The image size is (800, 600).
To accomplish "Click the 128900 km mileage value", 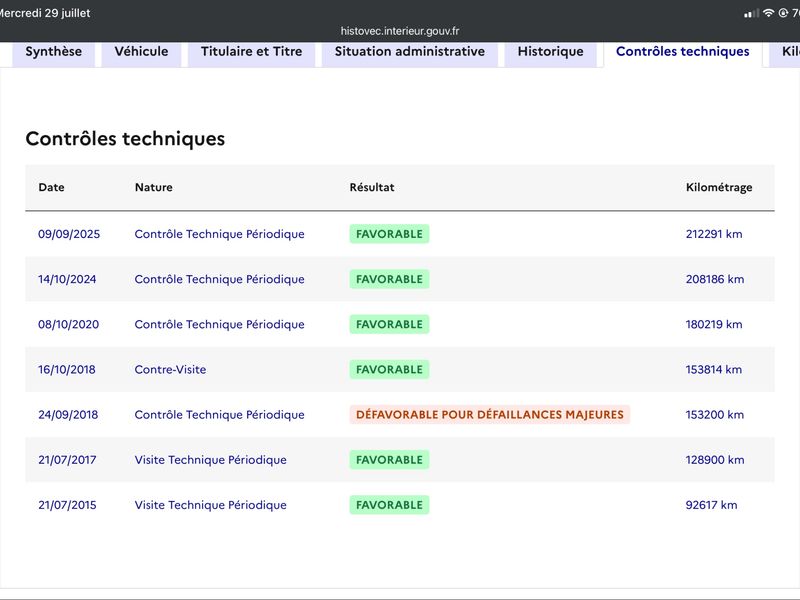I will pyautogui.click(x=715, y=460).
